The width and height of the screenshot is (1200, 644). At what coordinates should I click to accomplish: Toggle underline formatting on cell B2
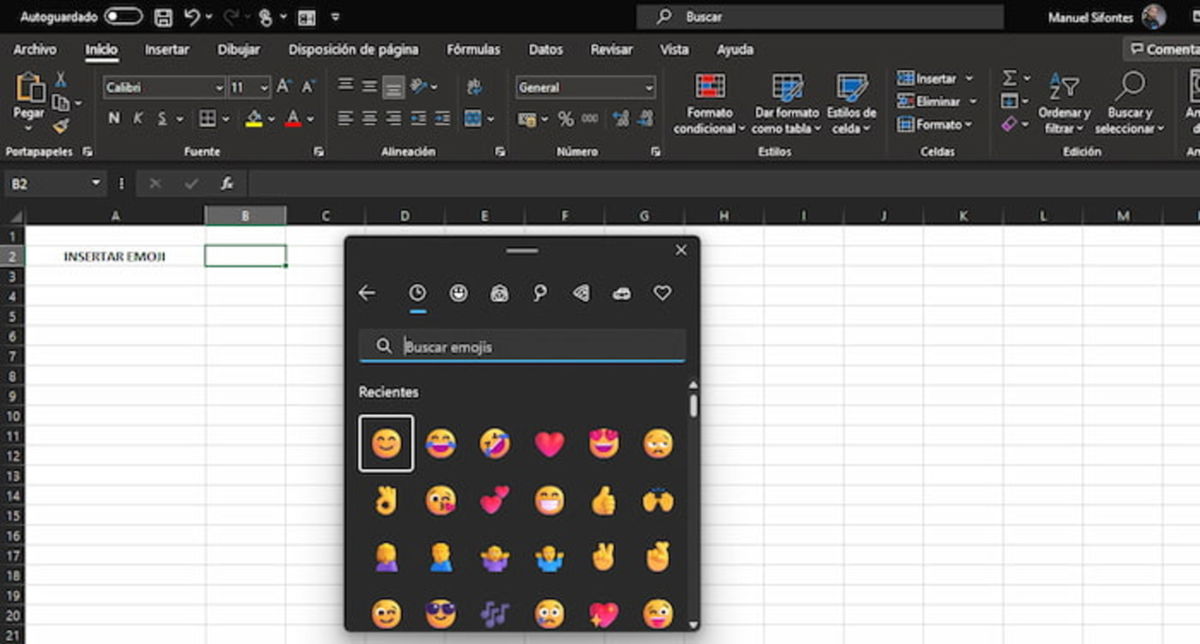point(162,118)
